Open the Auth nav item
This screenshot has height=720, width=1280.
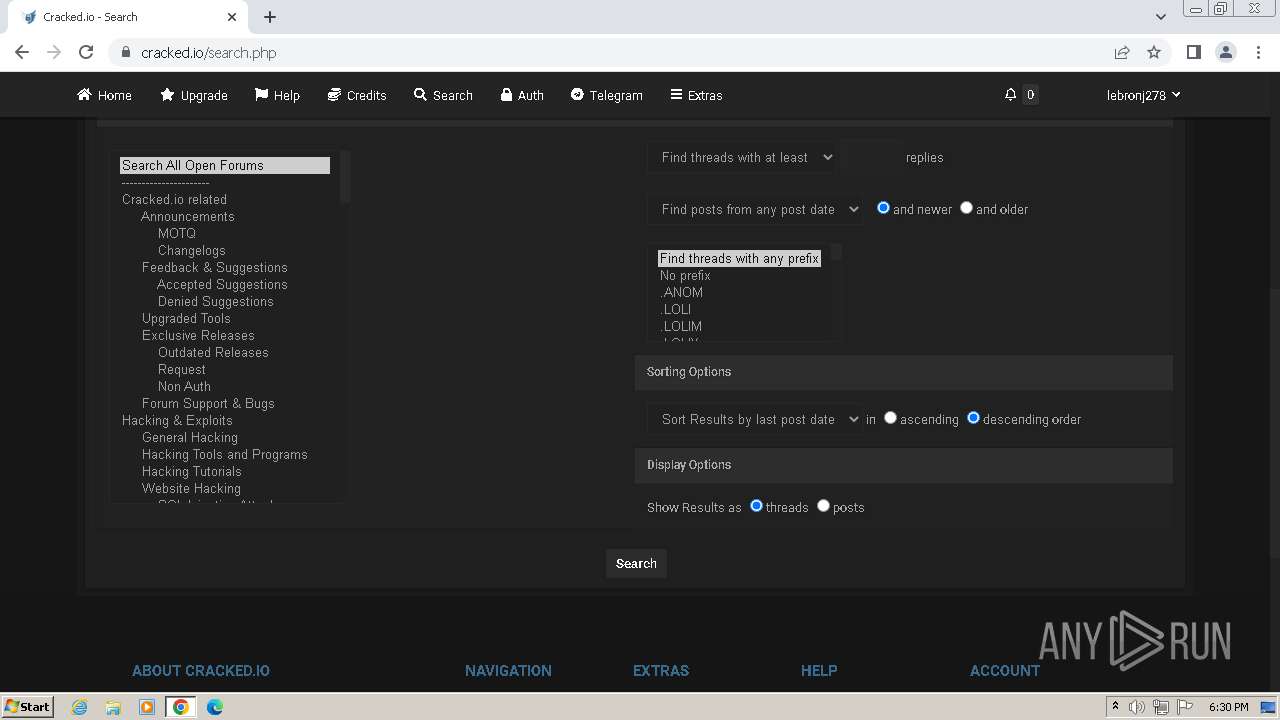[522, 95]
